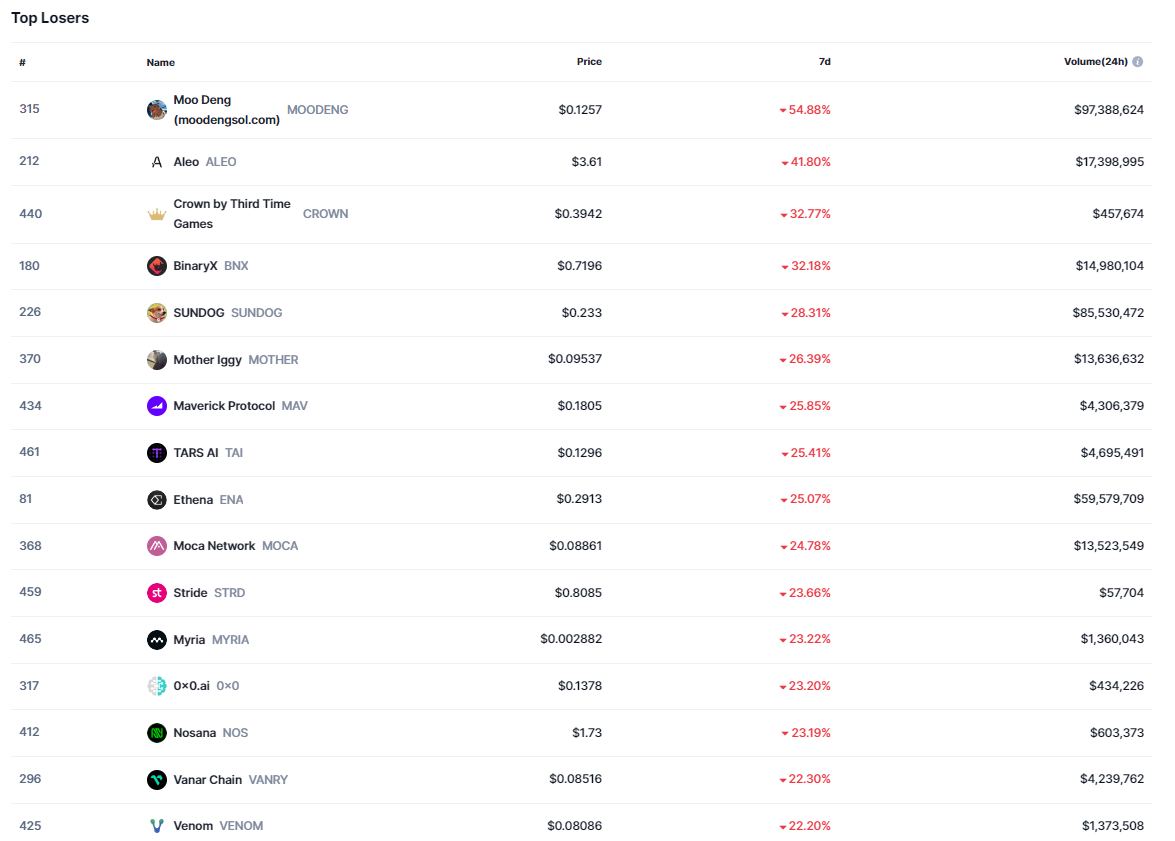The height and width of the screenshot is (841, 1175).
Task: Click the Maverick Protocol purple icon
Action: [x=156, y=406]
